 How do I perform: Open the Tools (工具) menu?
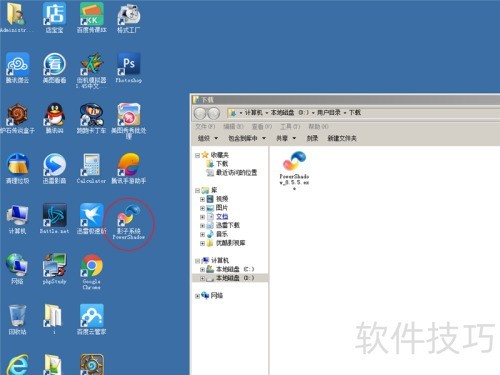coord(290,126)
